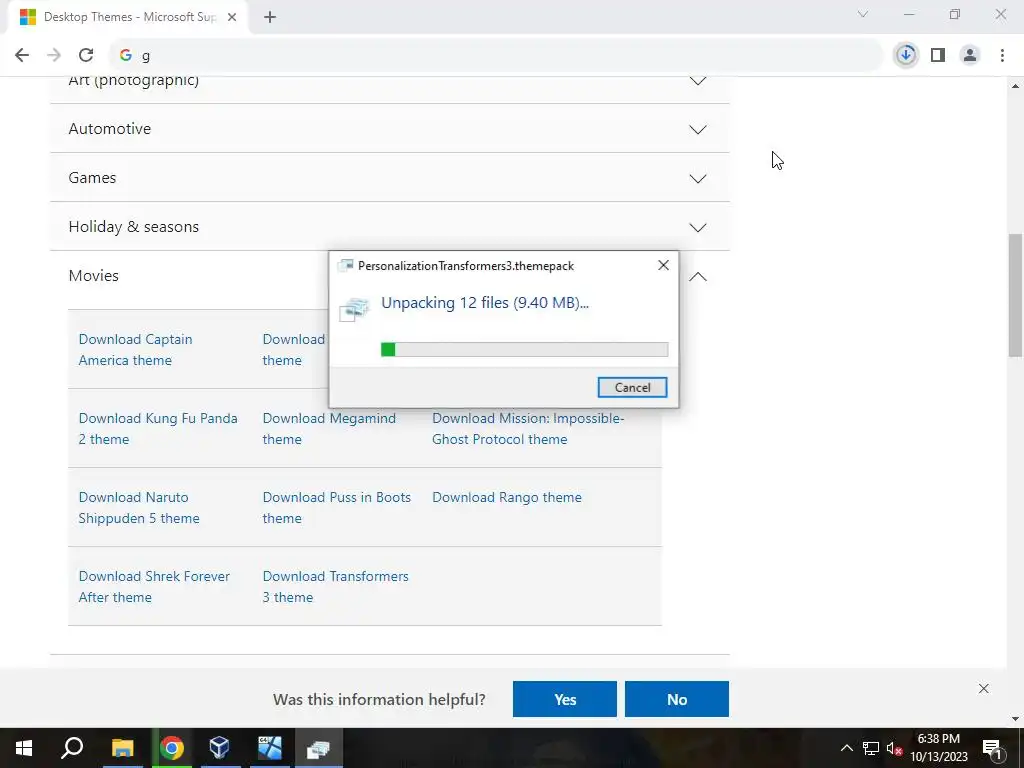Answer No to helpful feedback
Viewport: 1024px width, 768px height.
(x=677, y=699)
